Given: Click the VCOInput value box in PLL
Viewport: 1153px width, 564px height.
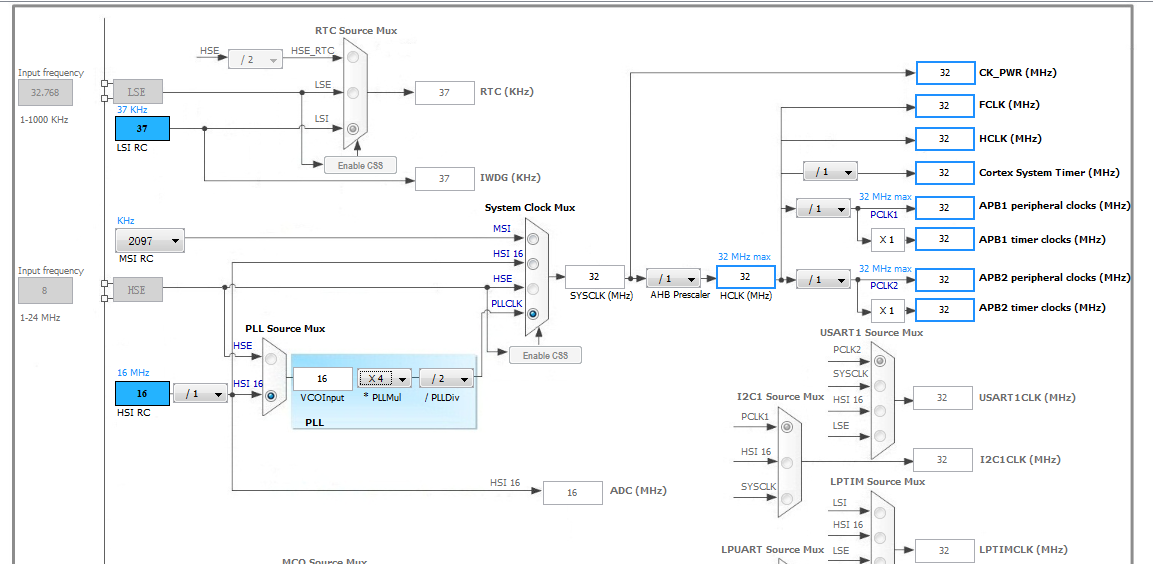Looking at the screenshot, I should point(322,379).
